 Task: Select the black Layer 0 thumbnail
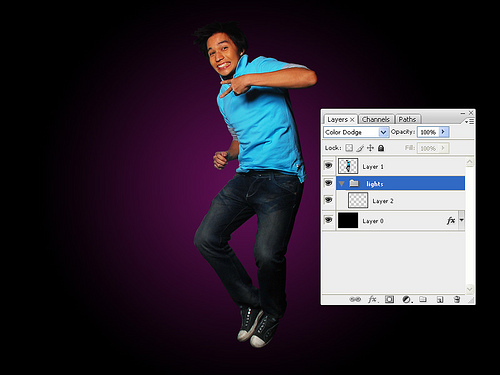(348, 220)
